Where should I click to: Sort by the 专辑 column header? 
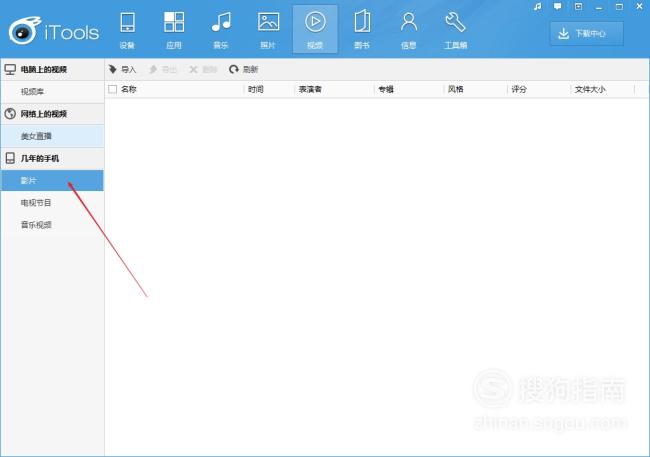point(386,89)
